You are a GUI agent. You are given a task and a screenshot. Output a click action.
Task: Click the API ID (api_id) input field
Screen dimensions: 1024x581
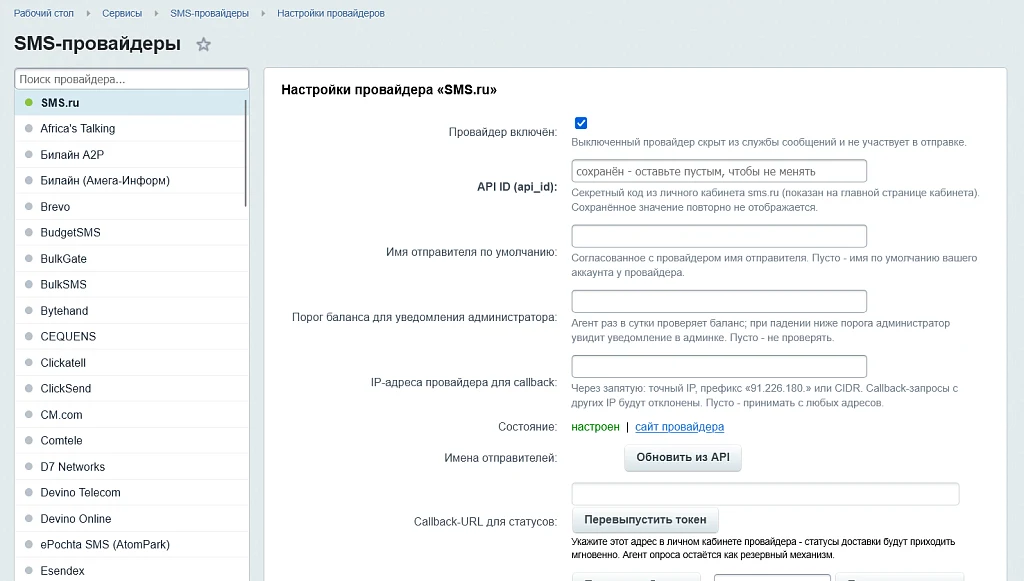719,171
